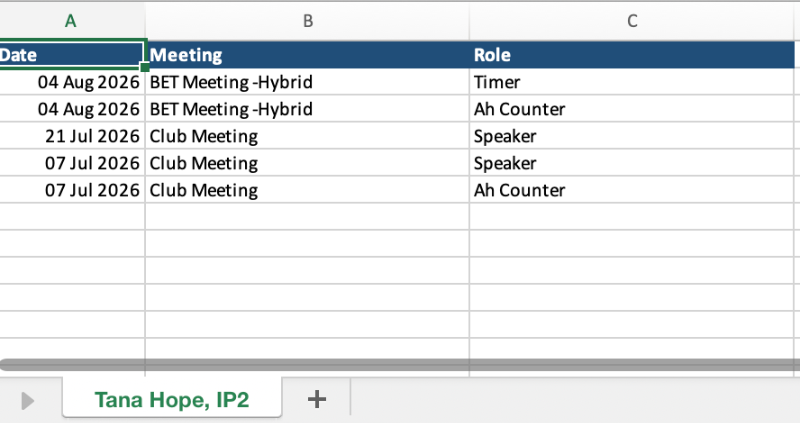Select column B header
Viewport: 800px width, 423px height.
point(308,21)
